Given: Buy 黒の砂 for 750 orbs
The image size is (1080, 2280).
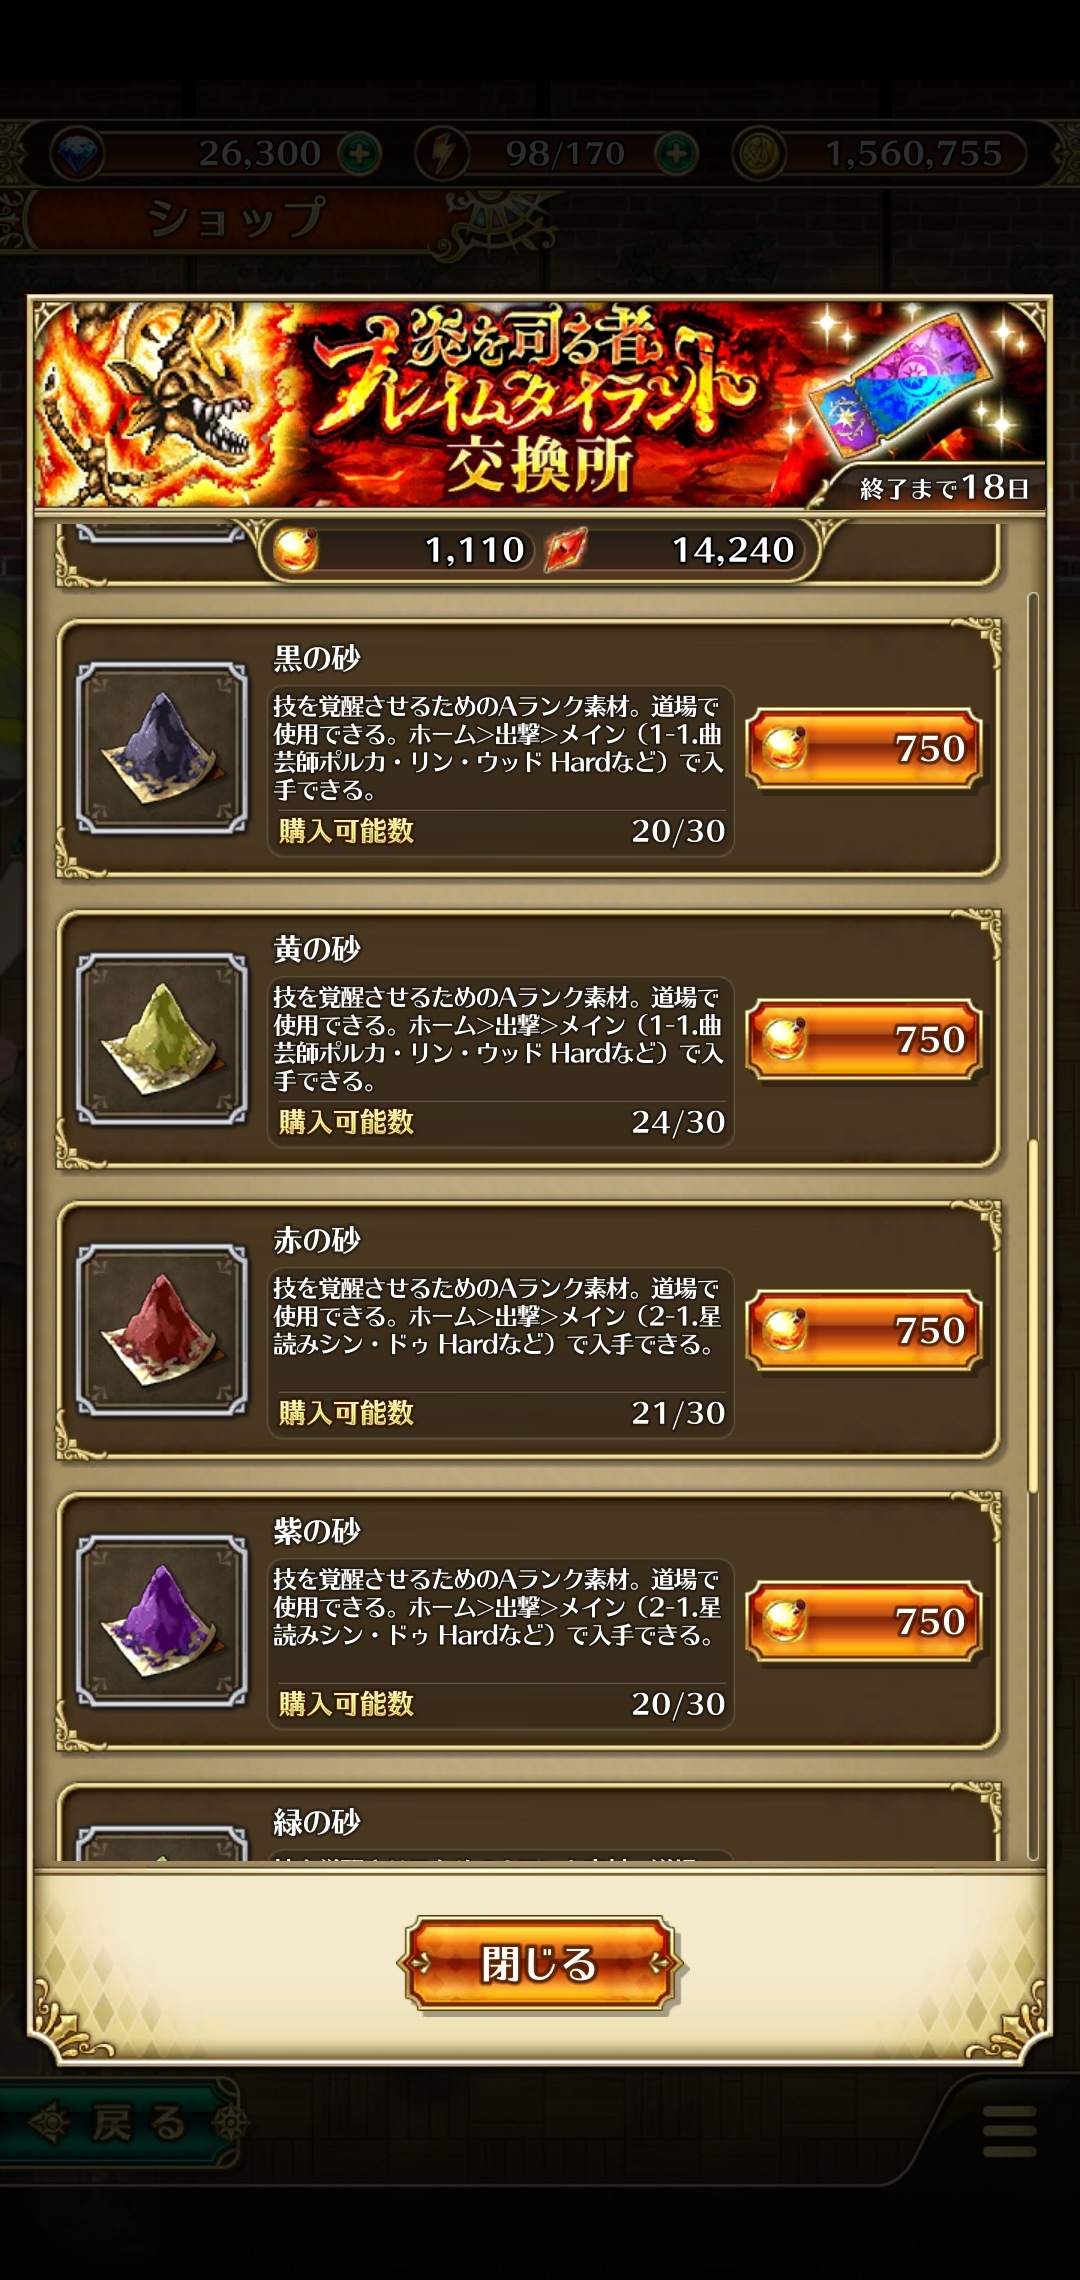Looking at the screenshot, I should tap(864, 748).
